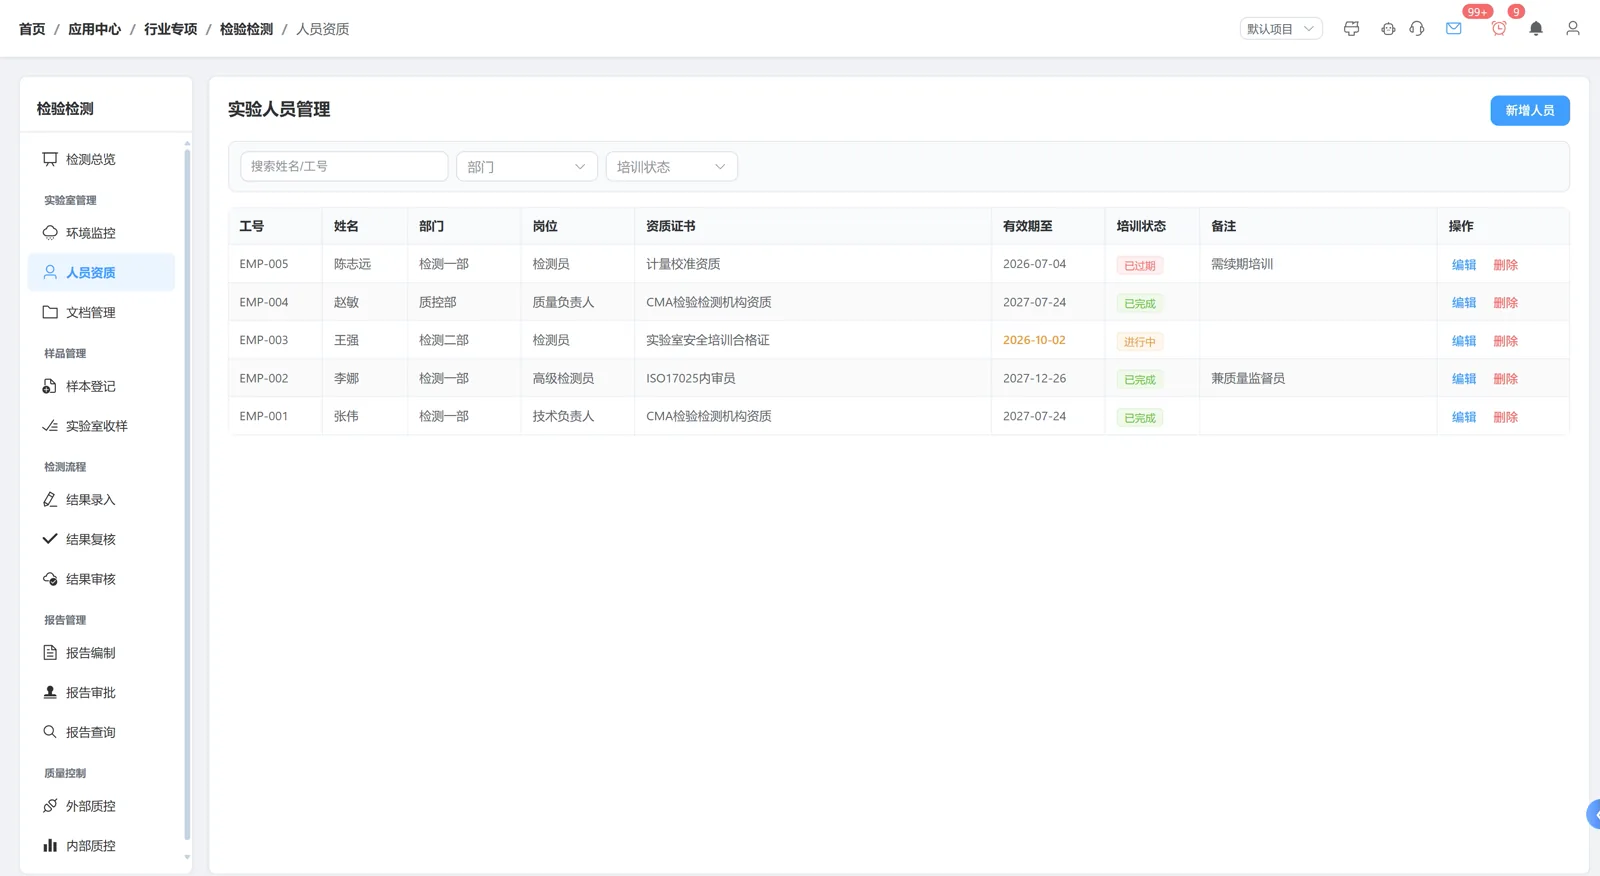Click the 已过期 status tag
Screen dimensions: 1600x876
tap(1140, 266)
